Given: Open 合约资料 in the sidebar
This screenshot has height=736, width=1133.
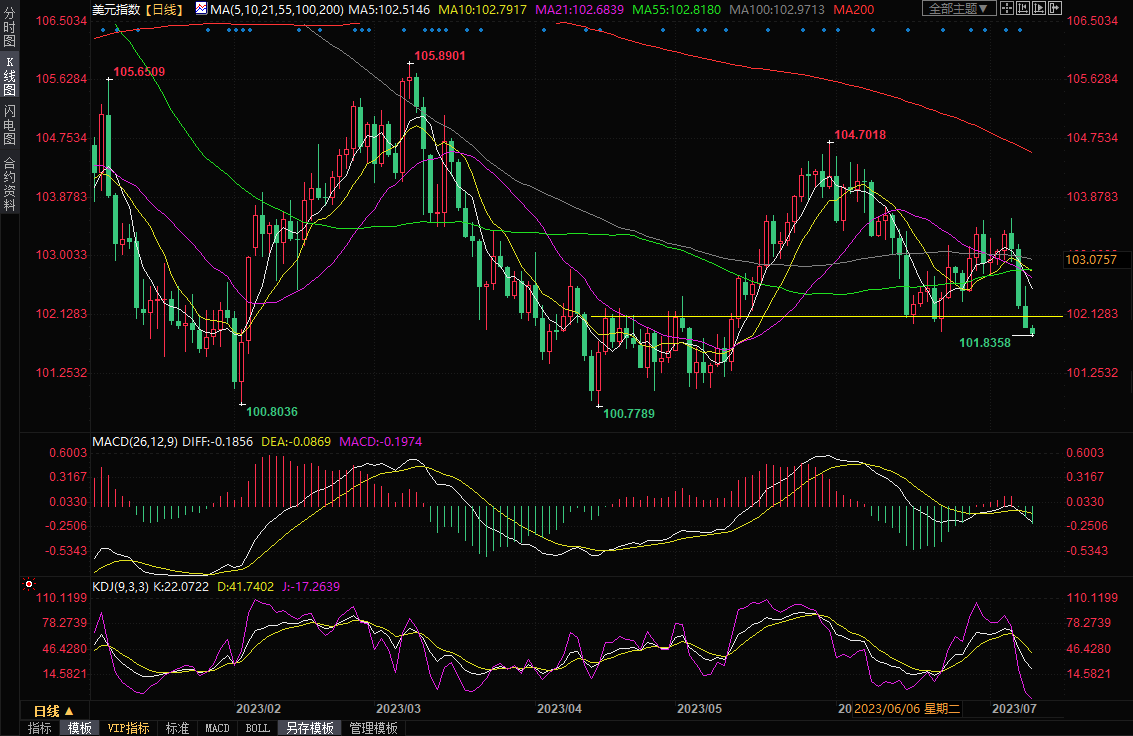Looking at the screenshot, I should click(x=9, y=183).
